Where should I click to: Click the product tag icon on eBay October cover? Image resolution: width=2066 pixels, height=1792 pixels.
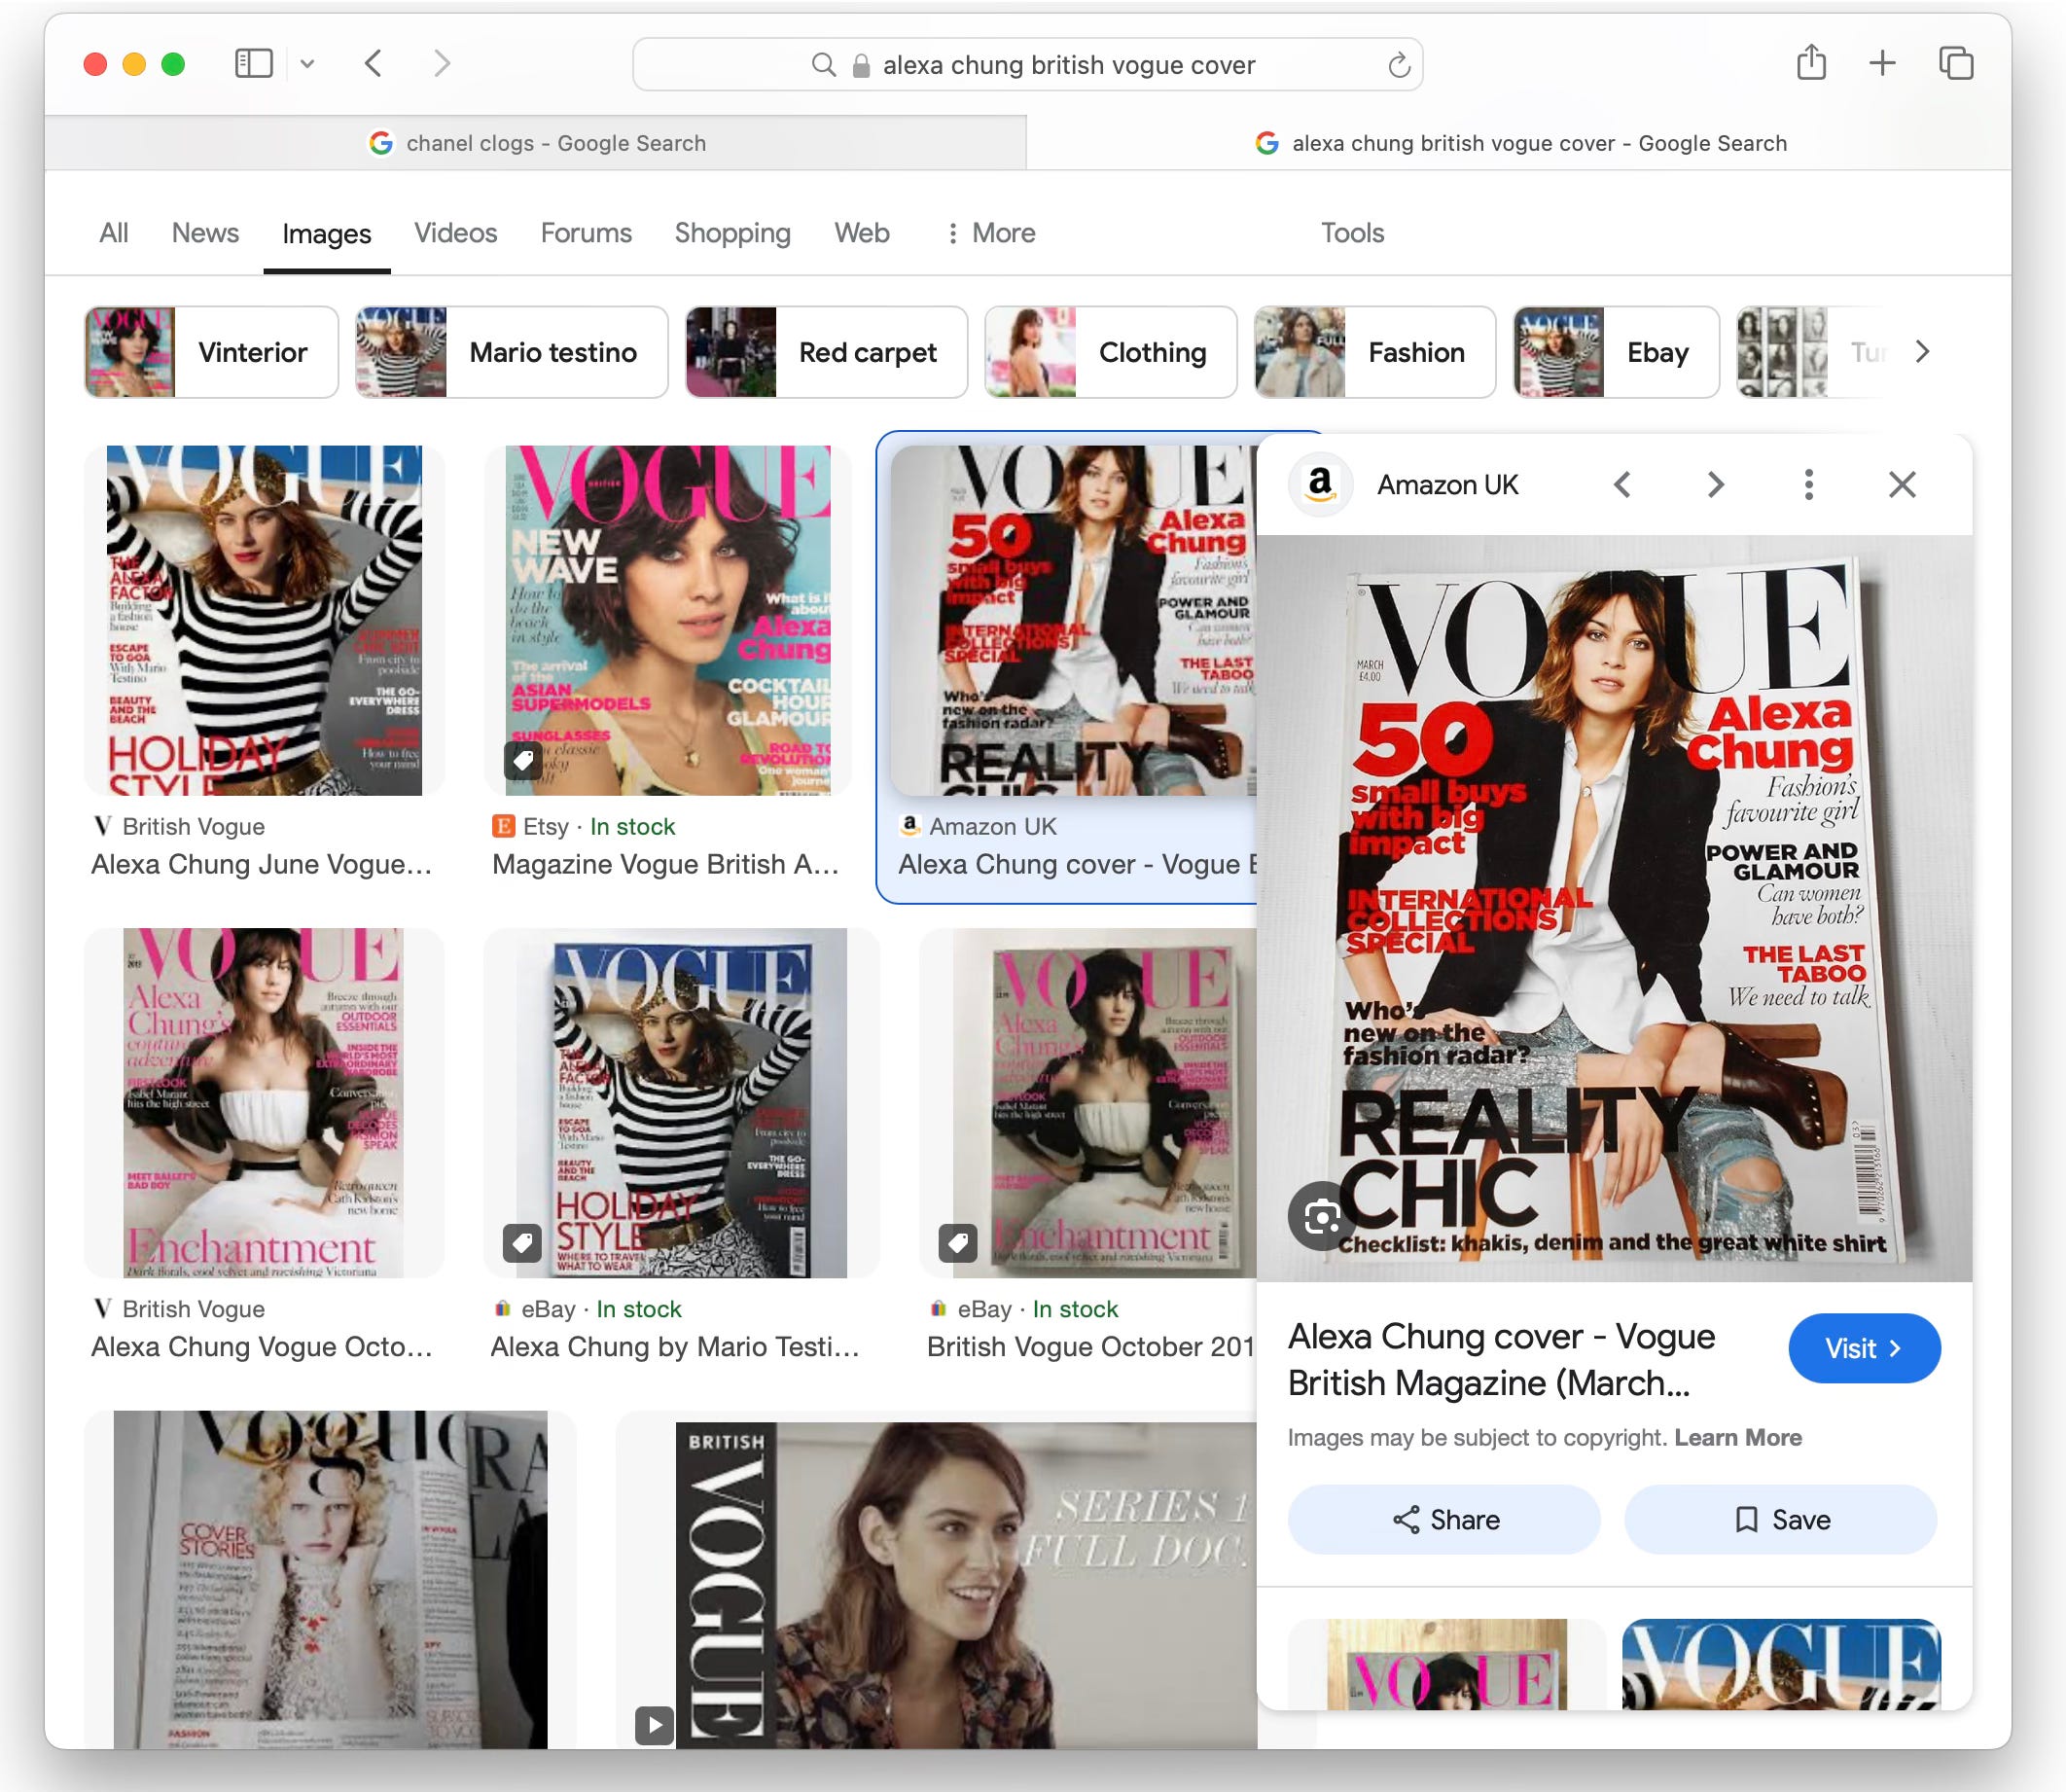(x=958, y=1243)
